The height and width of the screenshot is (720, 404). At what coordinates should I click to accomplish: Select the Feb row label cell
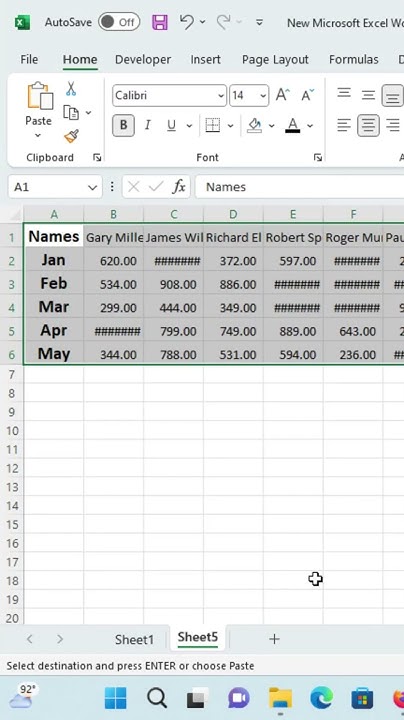(x=54, y=283)
